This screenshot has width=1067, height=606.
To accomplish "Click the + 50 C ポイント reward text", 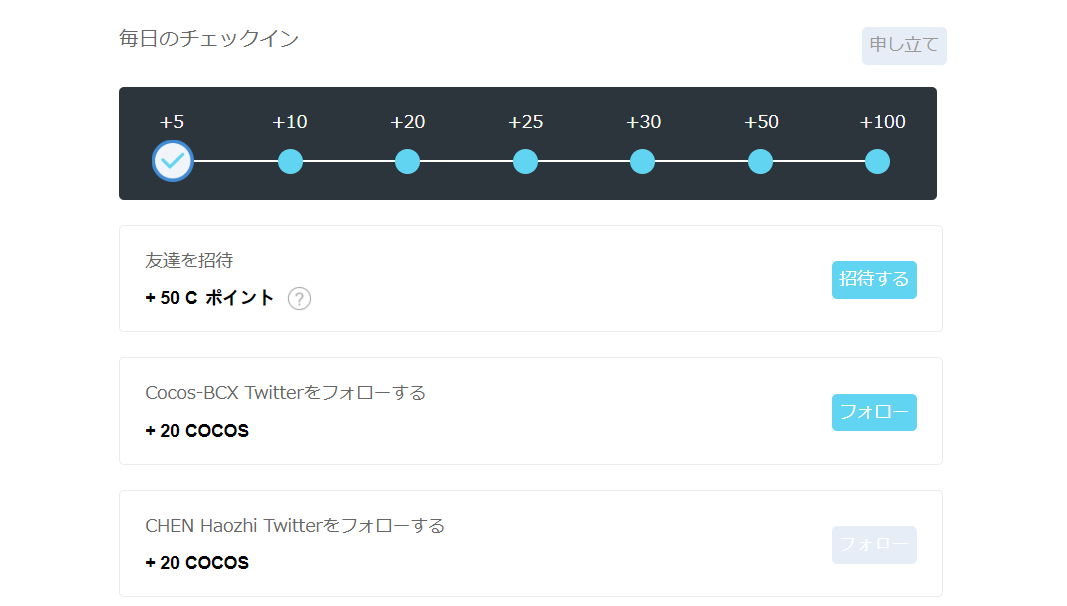I will point(210,298).
